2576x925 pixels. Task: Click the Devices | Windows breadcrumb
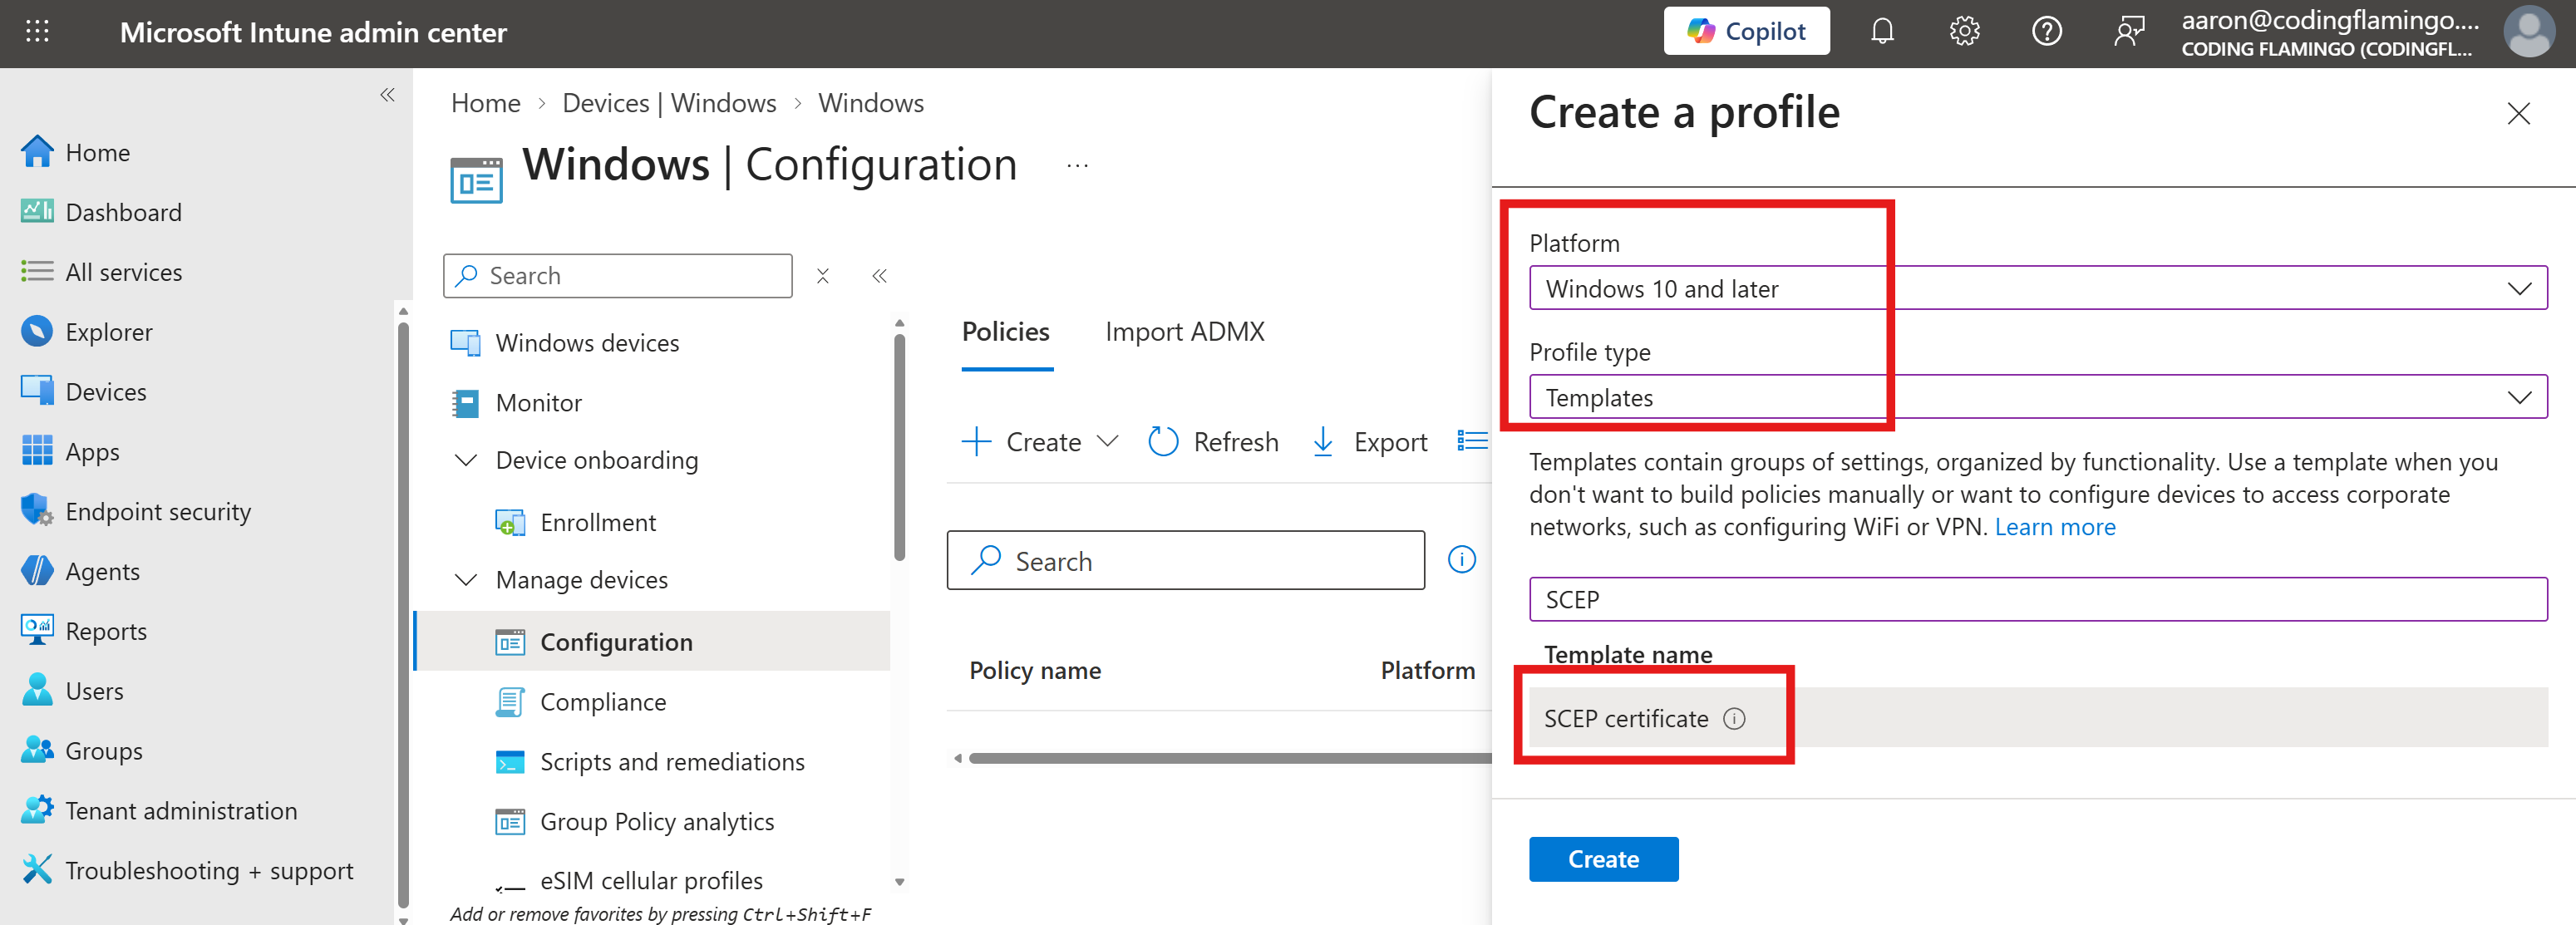[669, 103]
